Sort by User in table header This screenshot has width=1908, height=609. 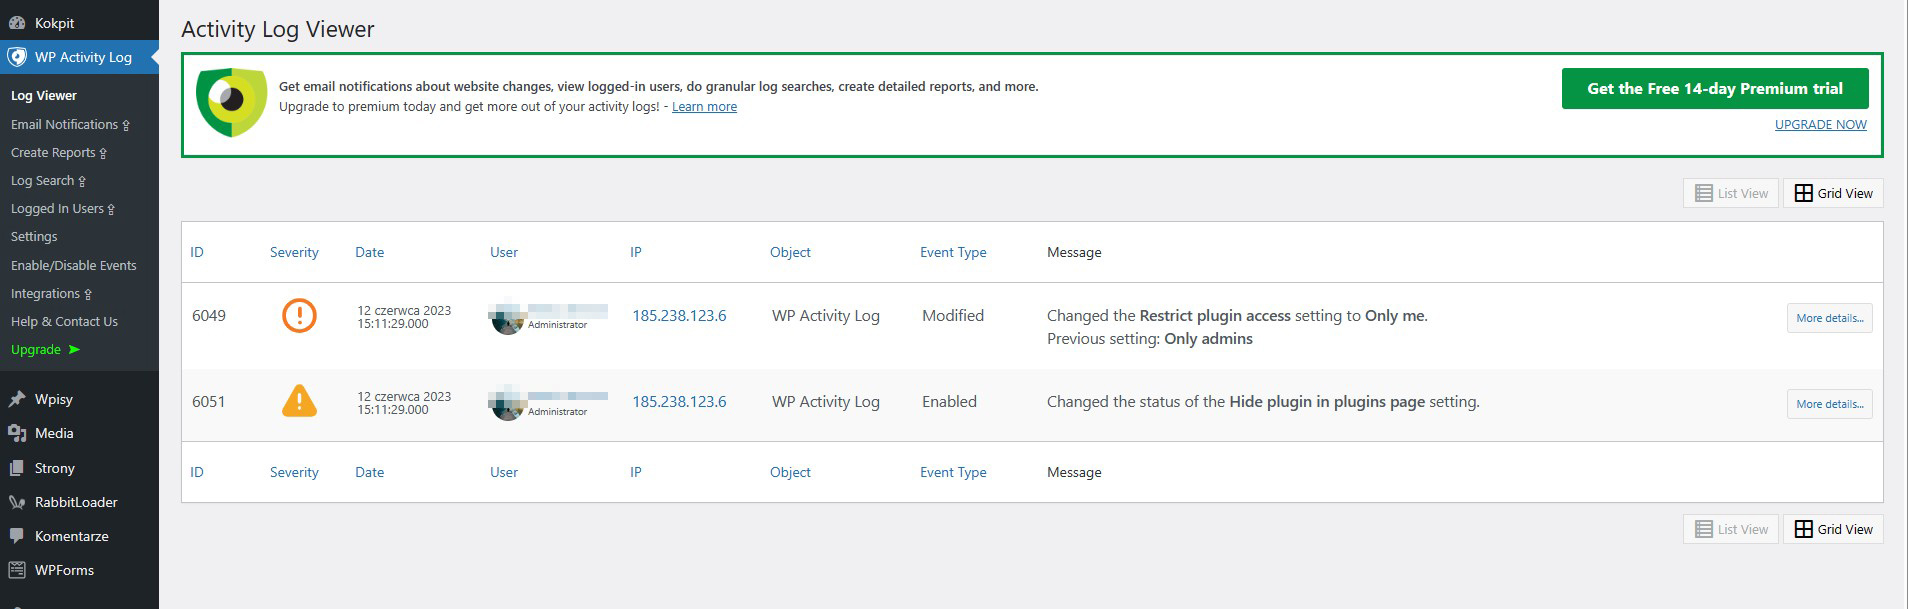coord(504,252)
